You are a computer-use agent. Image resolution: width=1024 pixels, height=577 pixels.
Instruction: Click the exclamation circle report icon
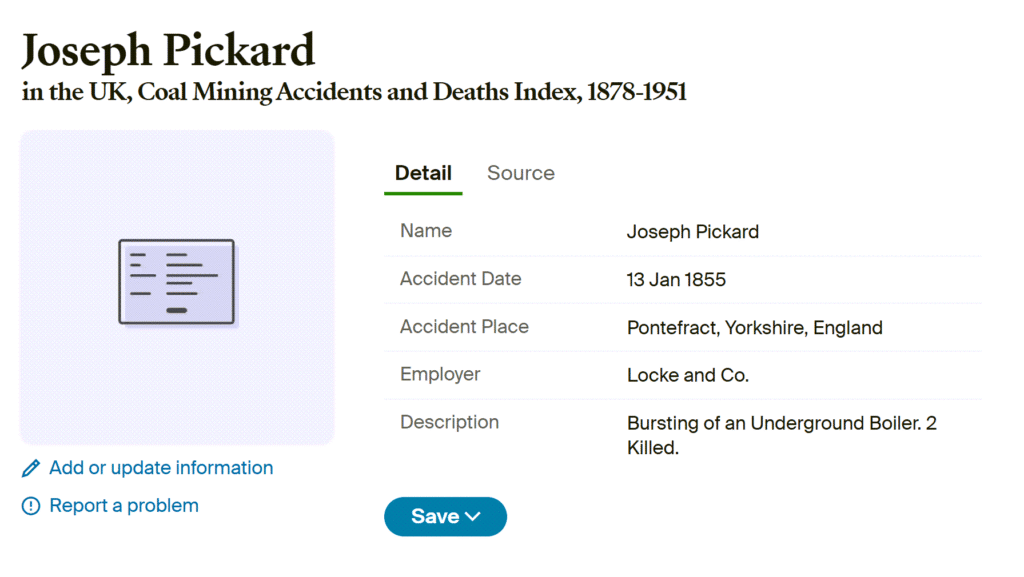tap(31, 506)
